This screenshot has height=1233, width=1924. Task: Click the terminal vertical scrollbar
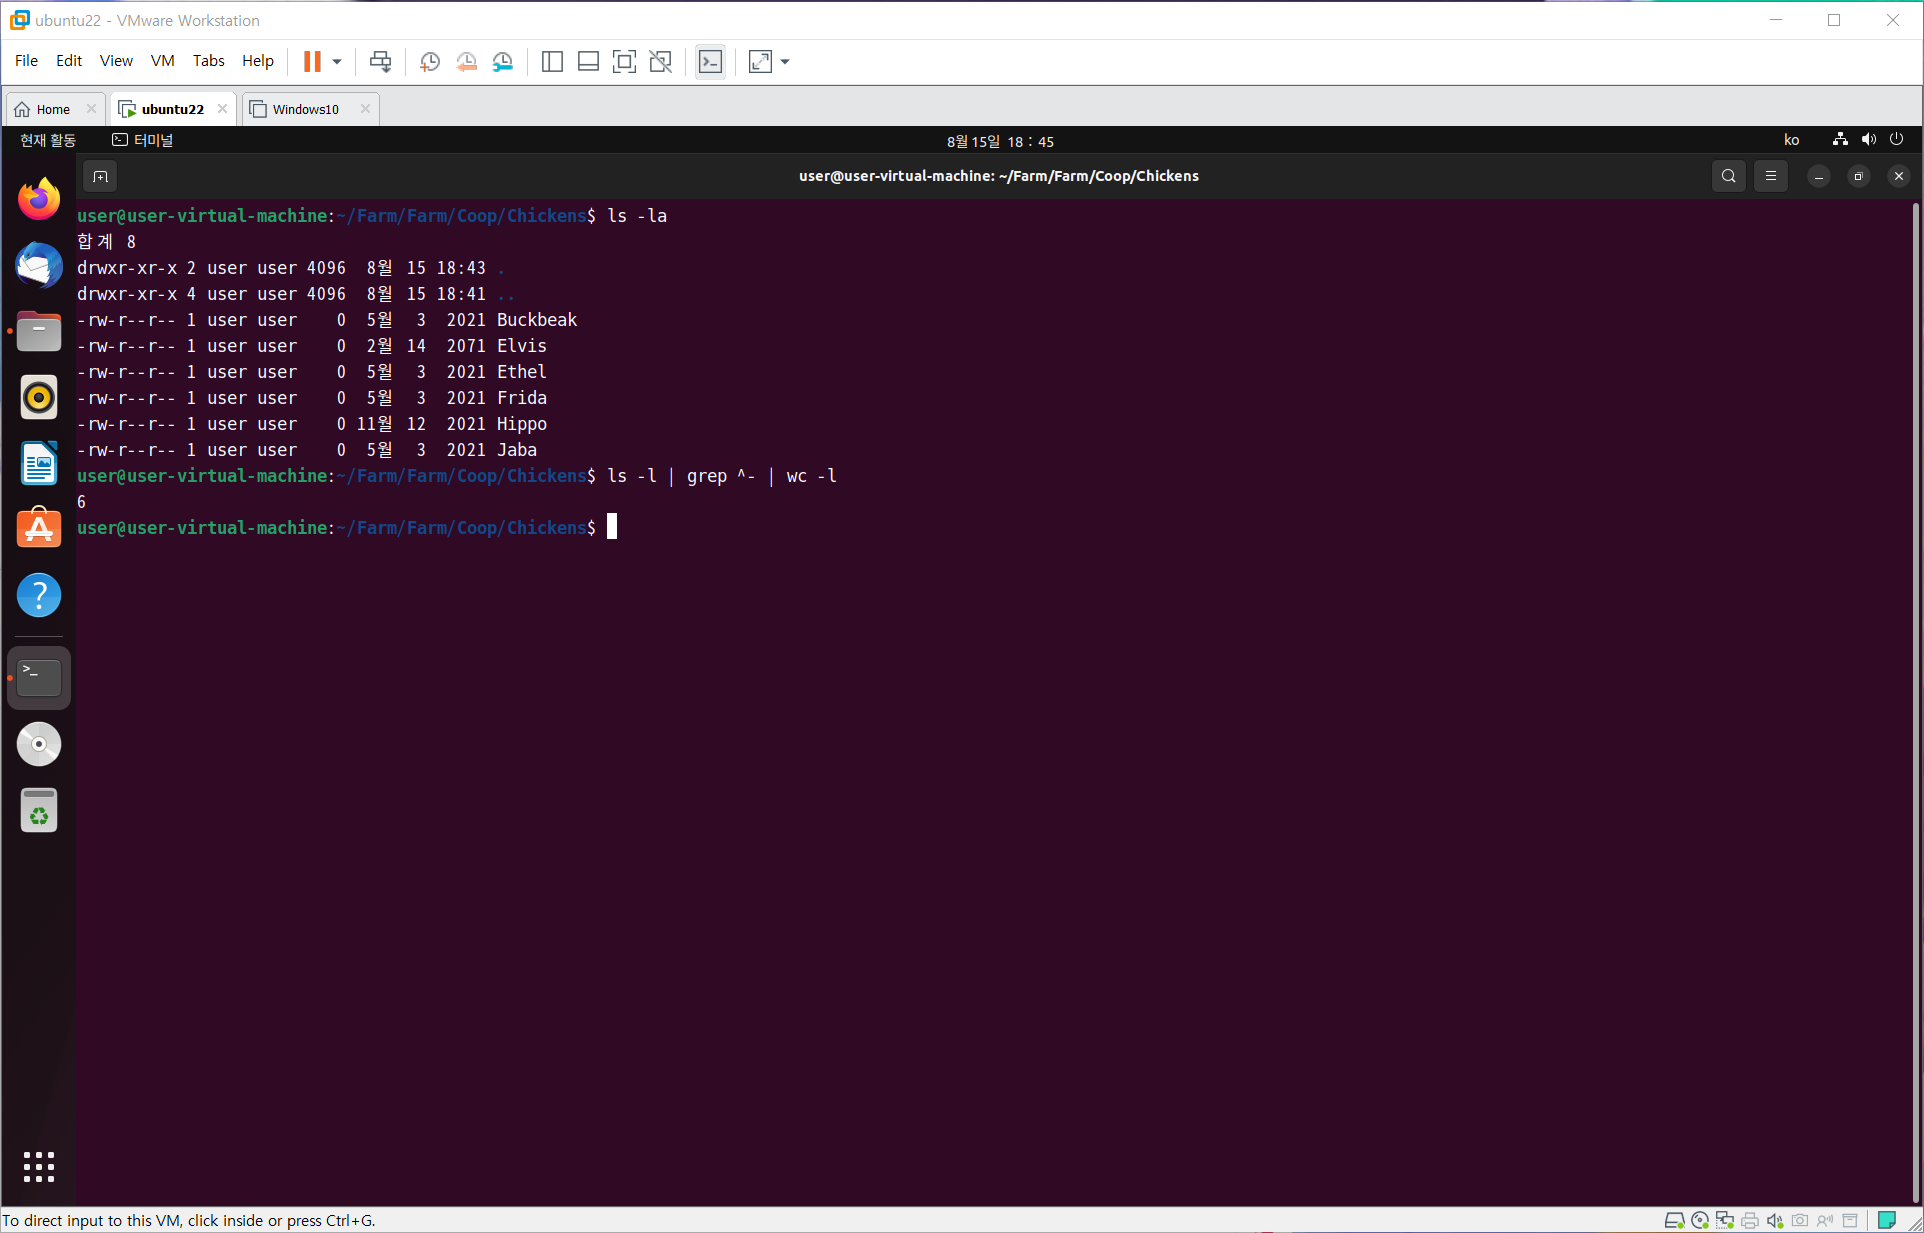[1915, 700]
